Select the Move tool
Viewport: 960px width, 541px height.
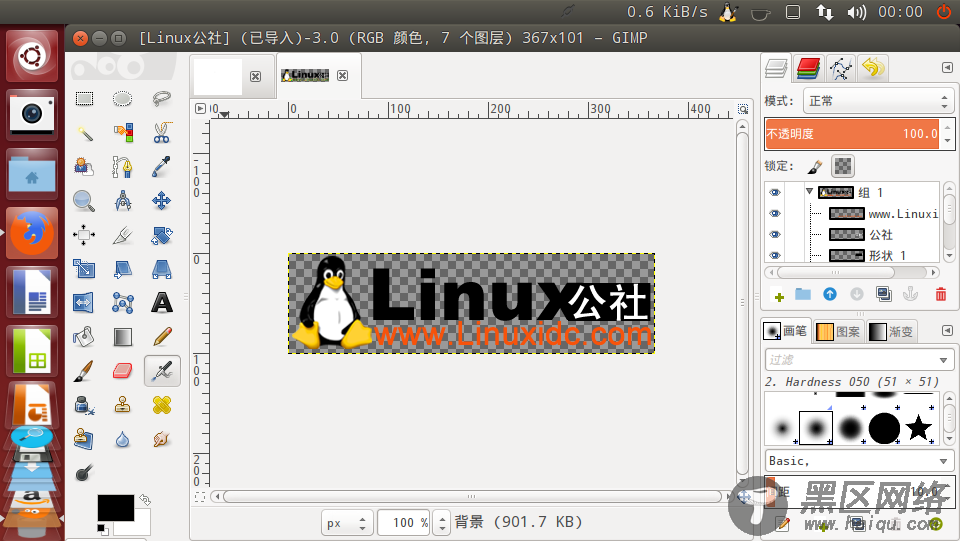[162, 201]
